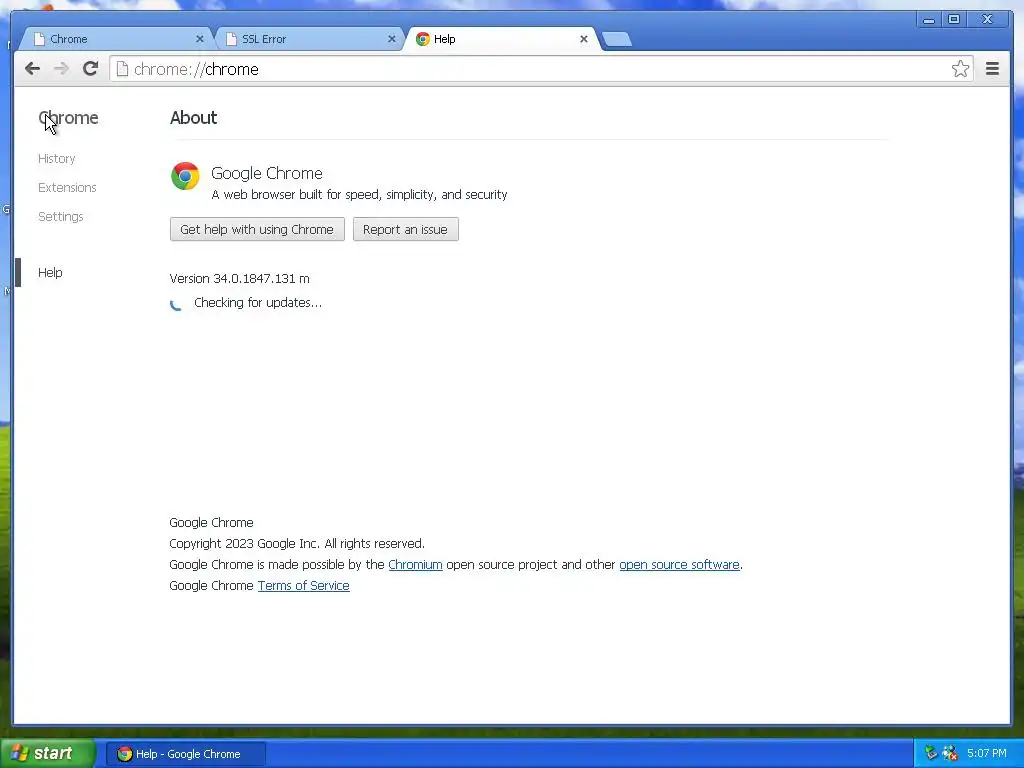Click the Copyright 2023 Google Inc. text

(297, 543)
